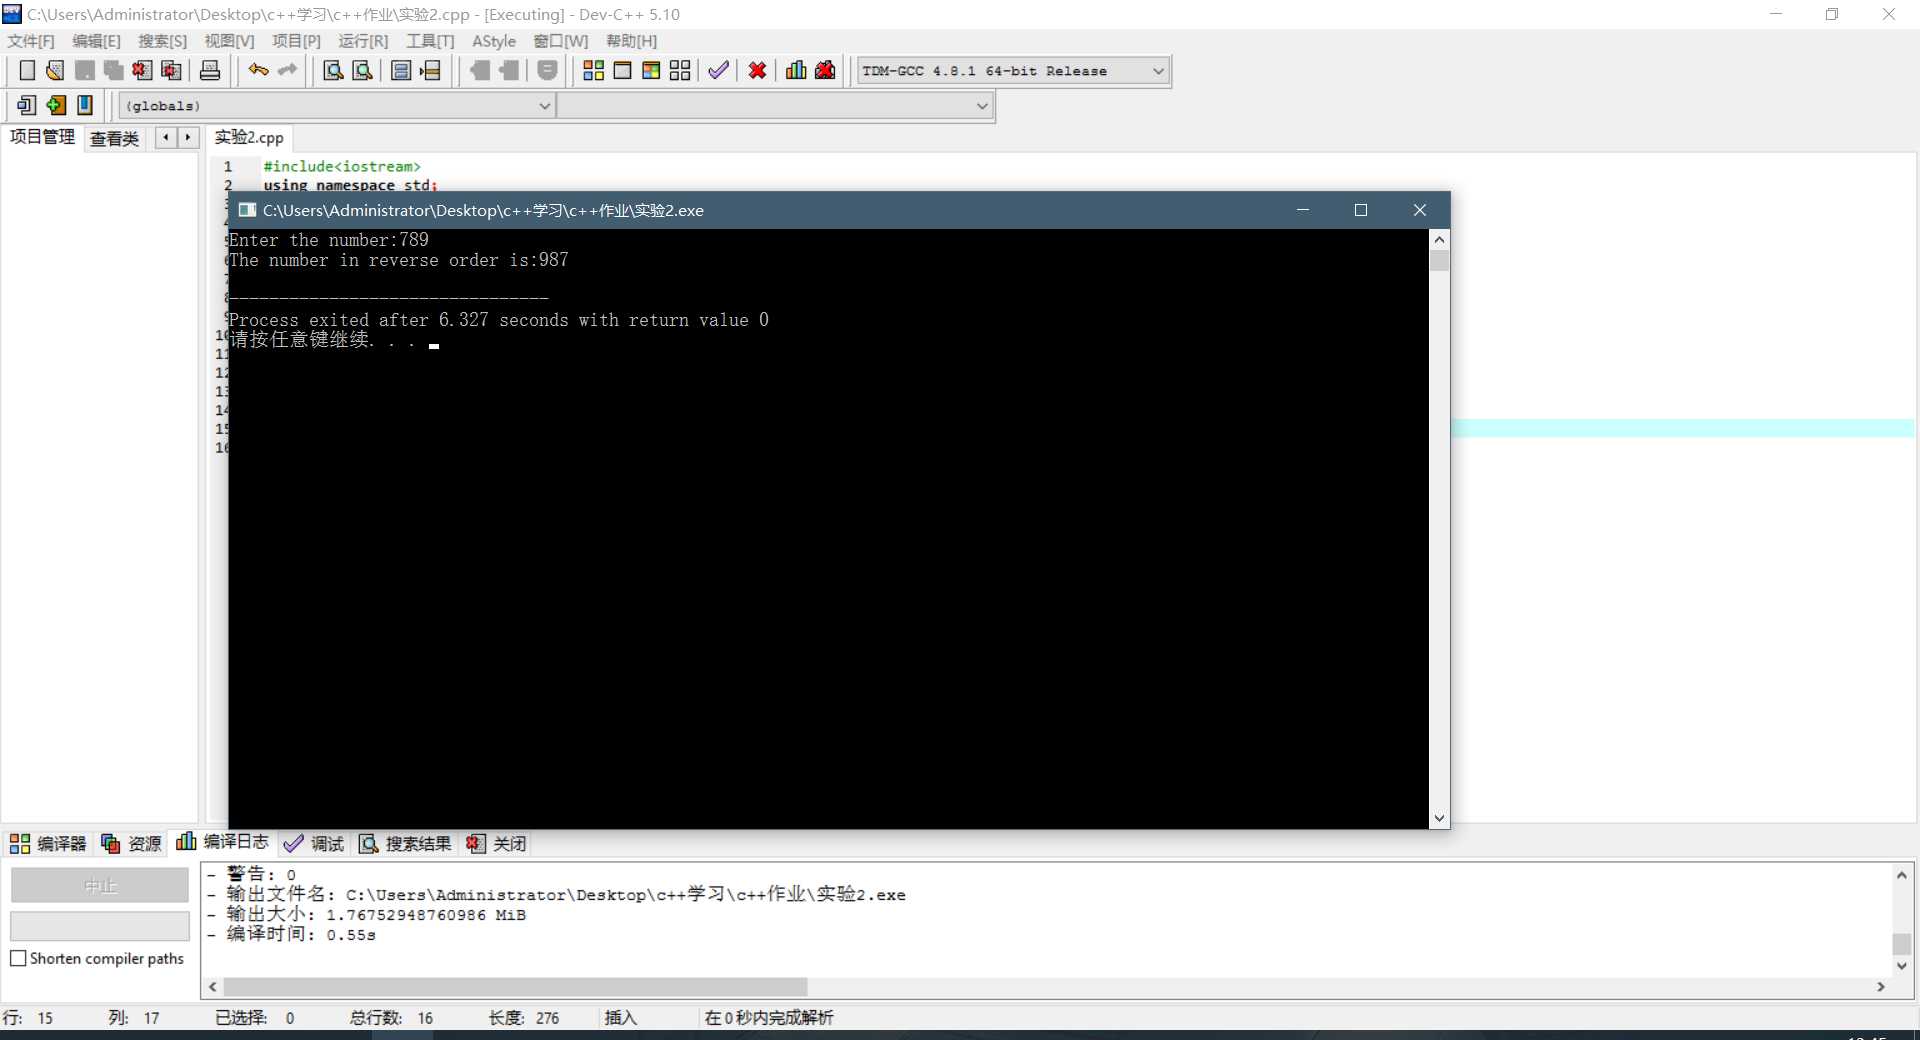Viewport: 1920px width, 1040px height.
Task: Click the Replace magnifier icon
Action: [x=362, y=70]
